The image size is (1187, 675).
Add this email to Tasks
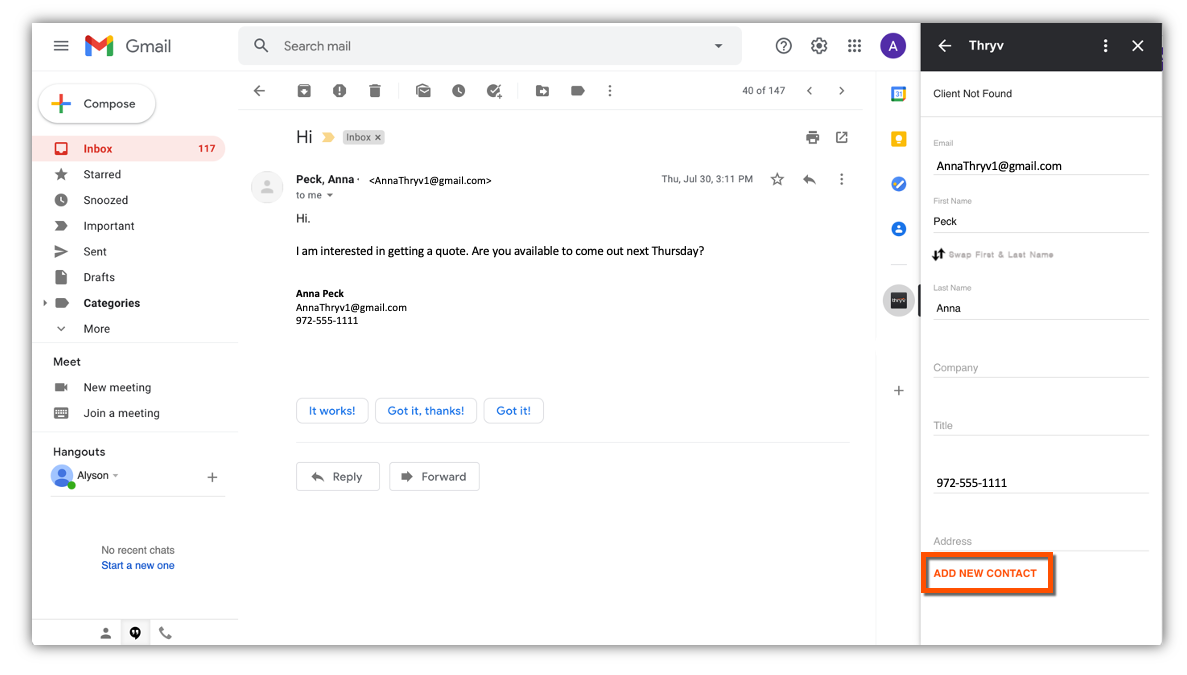coord(494,91)
